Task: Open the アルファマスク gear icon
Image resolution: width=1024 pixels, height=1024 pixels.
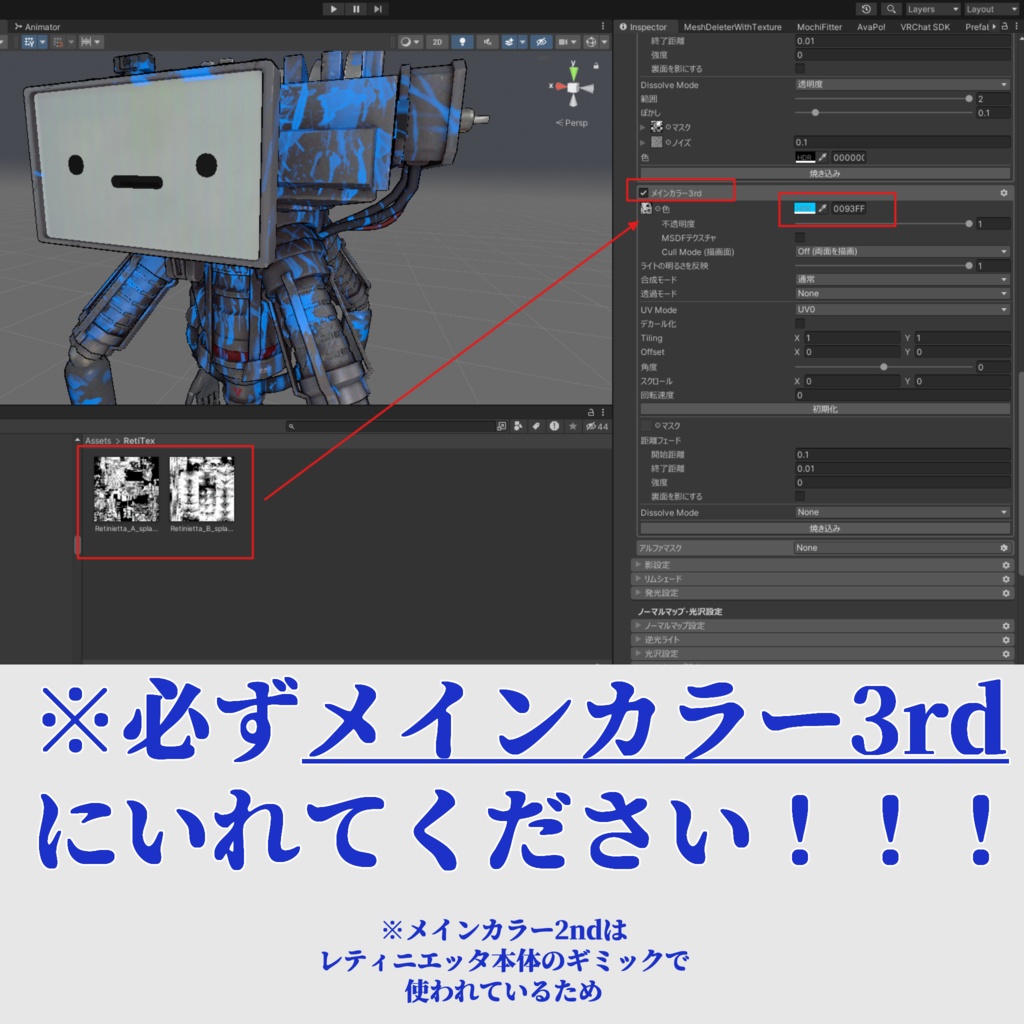Action: pos(1004,548)
